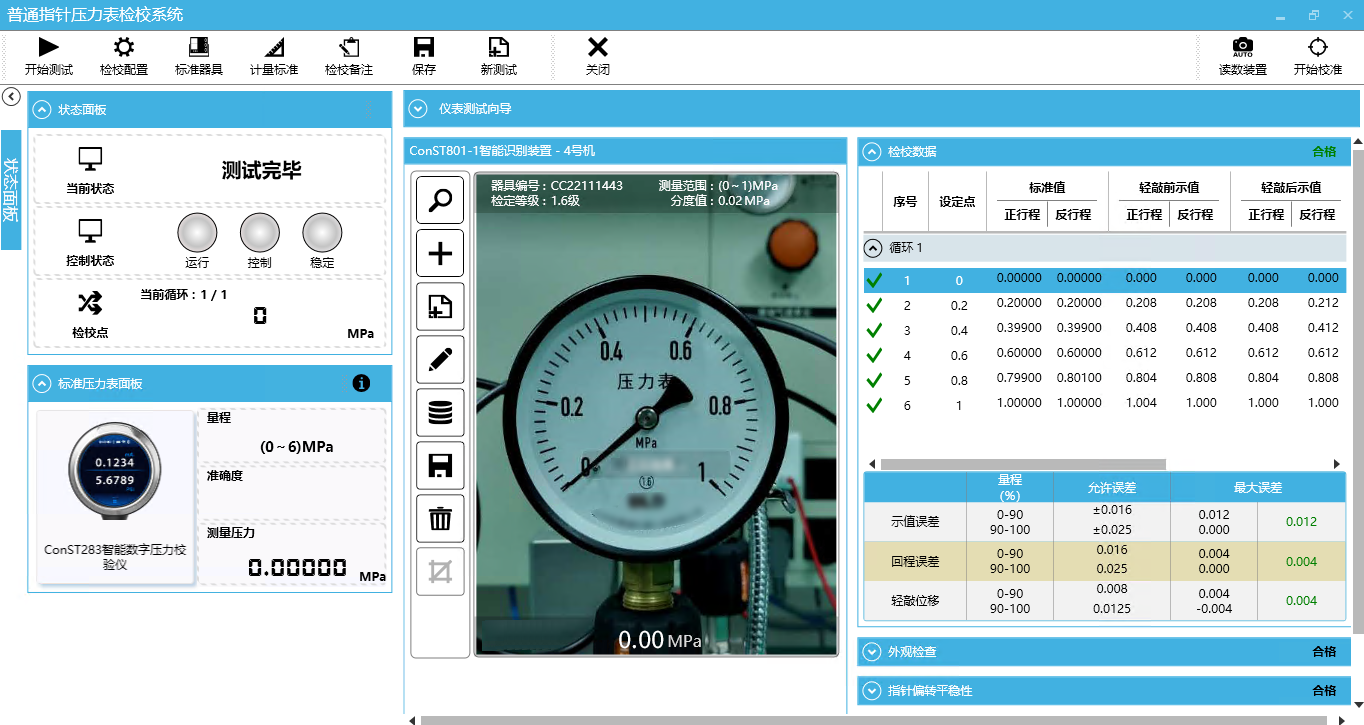
Task: Click 新测试 in the top toolbar
Action: coord(498,55)
